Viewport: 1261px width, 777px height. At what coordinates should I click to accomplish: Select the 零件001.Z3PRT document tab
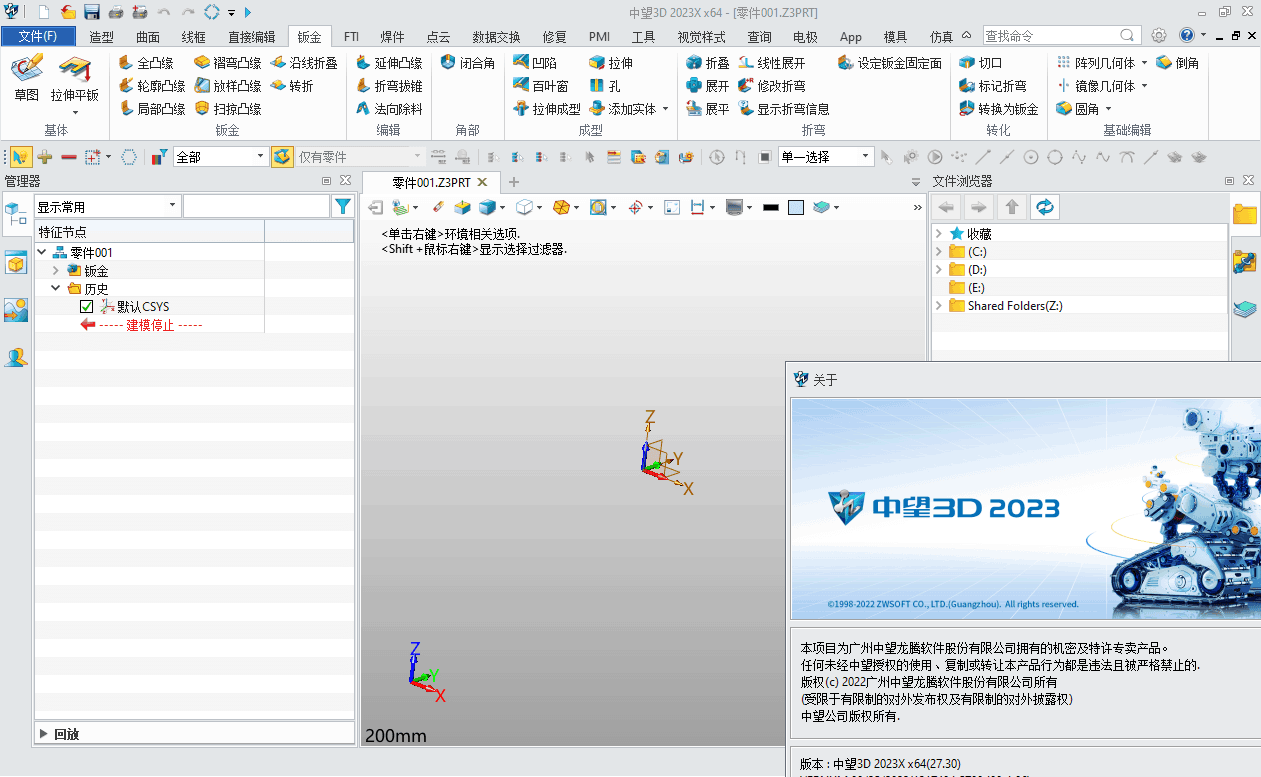point(431,182)
